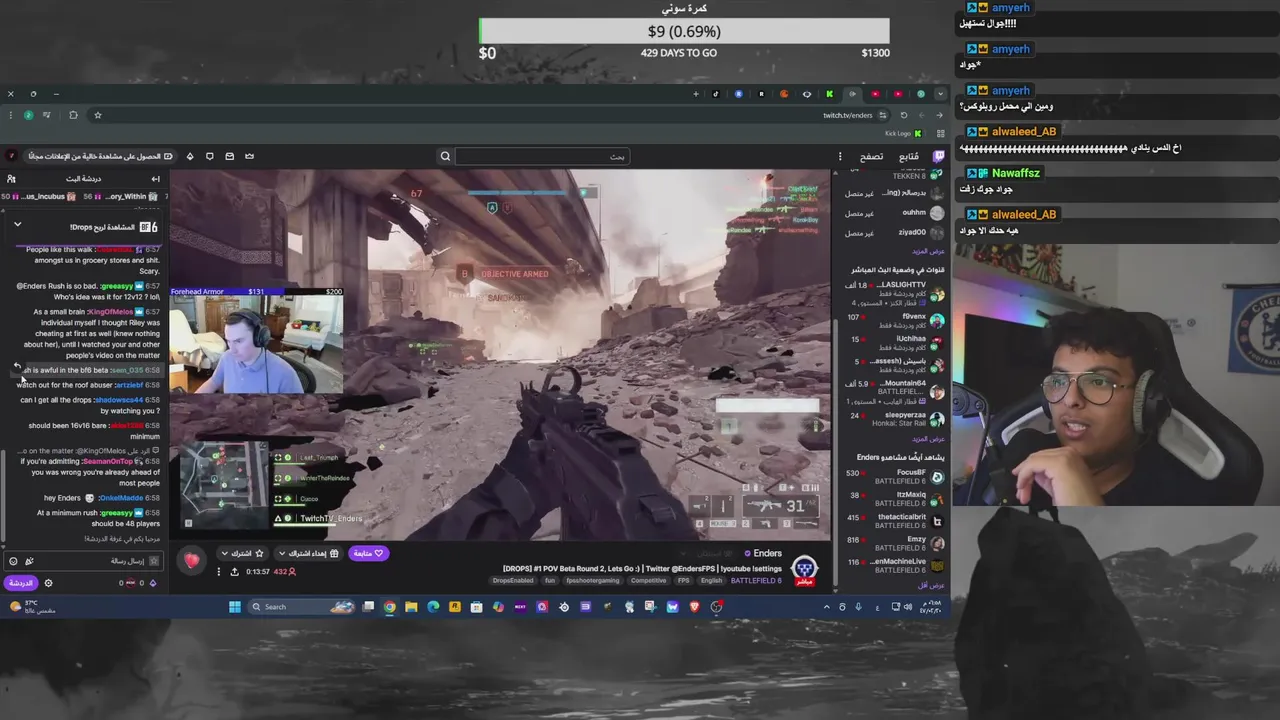1280x720 pixels.
Task: Open File Explorer from the taskbar
Action: tap(411, 607)
